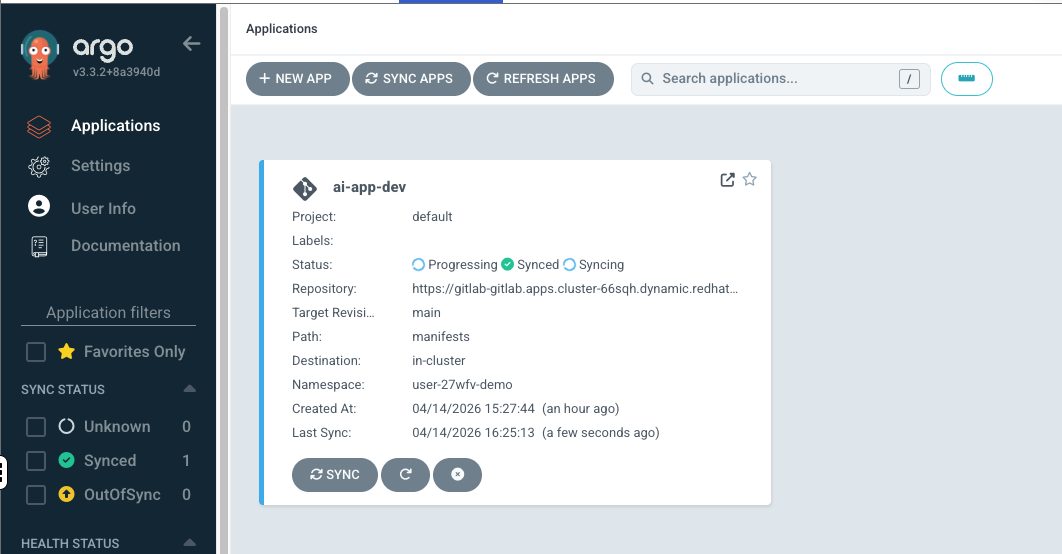
Task: Open the Documentation sidebar item
Action: [x=125, y=246]
